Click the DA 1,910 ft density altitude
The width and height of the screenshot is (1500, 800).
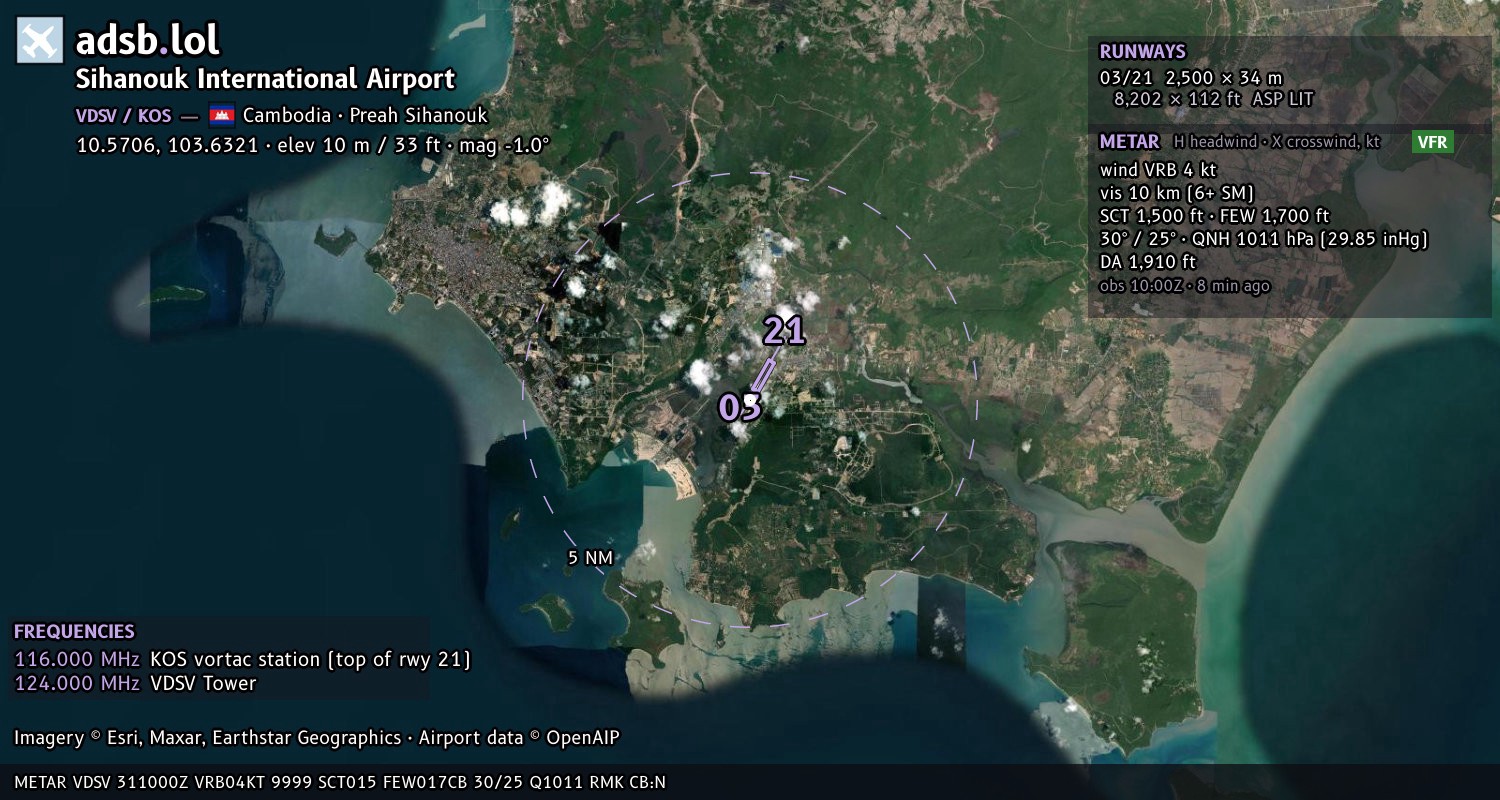click(1148, 262)
